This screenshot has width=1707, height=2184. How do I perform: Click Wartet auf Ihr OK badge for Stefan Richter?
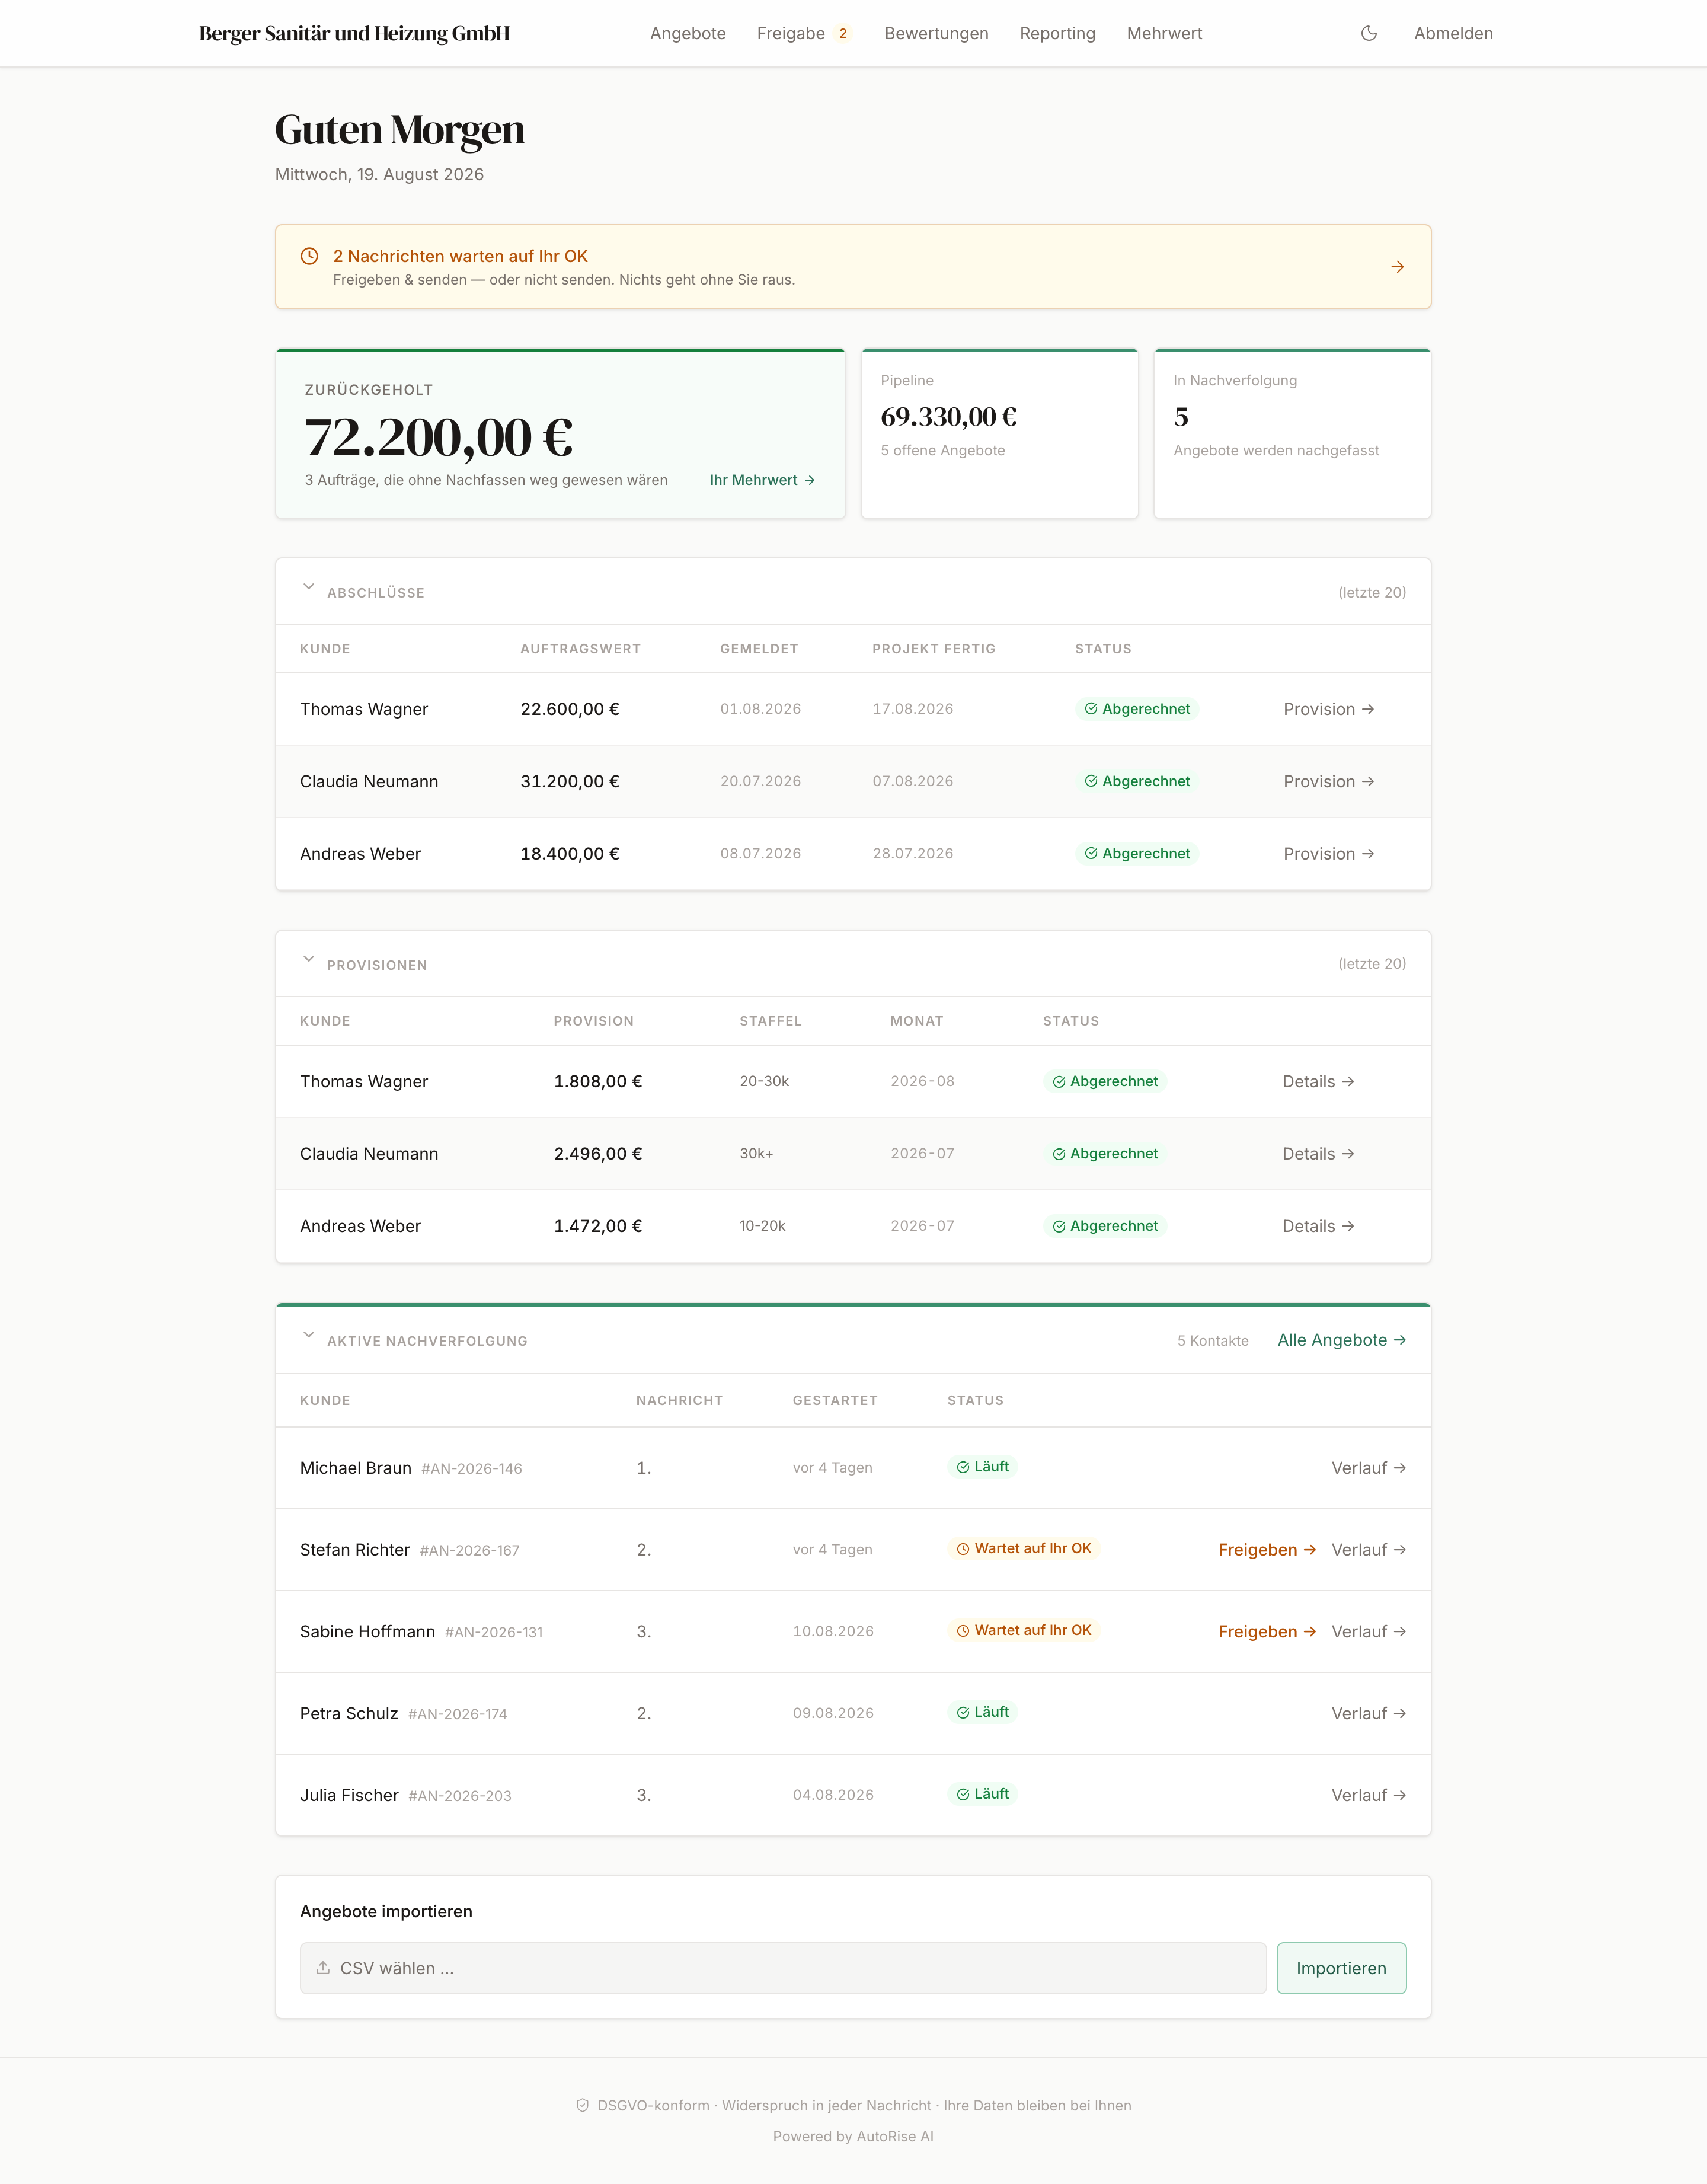click(1023, 1548)
